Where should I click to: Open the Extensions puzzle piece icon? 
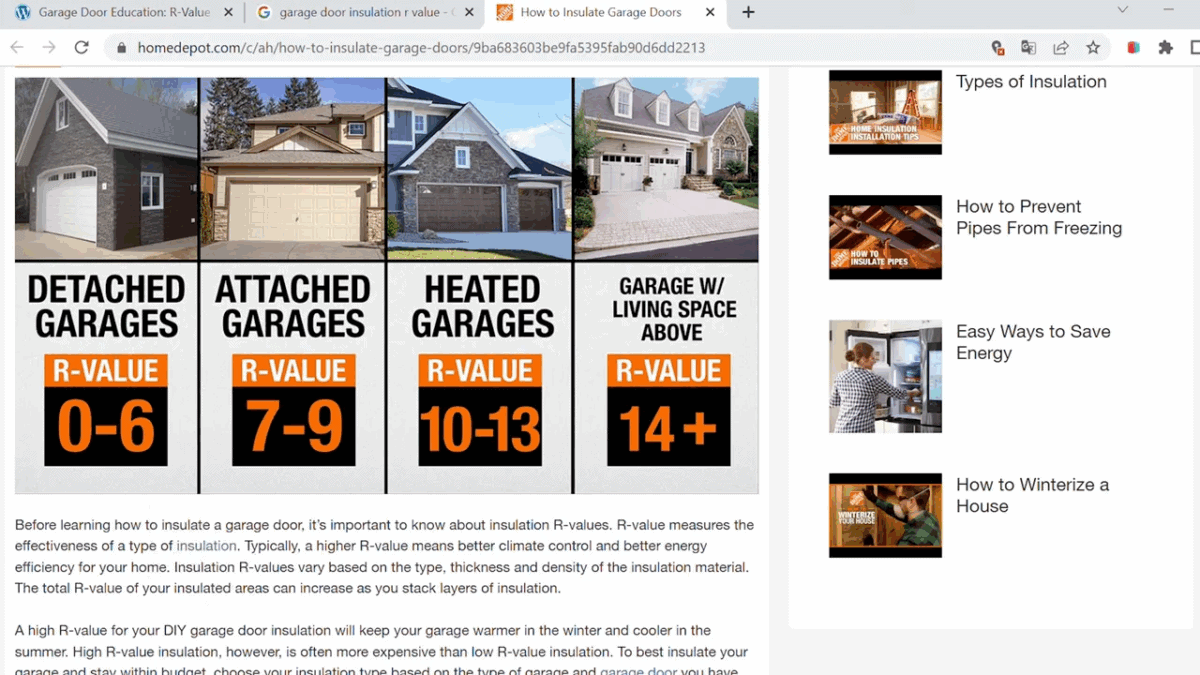tap(1165, 47)
